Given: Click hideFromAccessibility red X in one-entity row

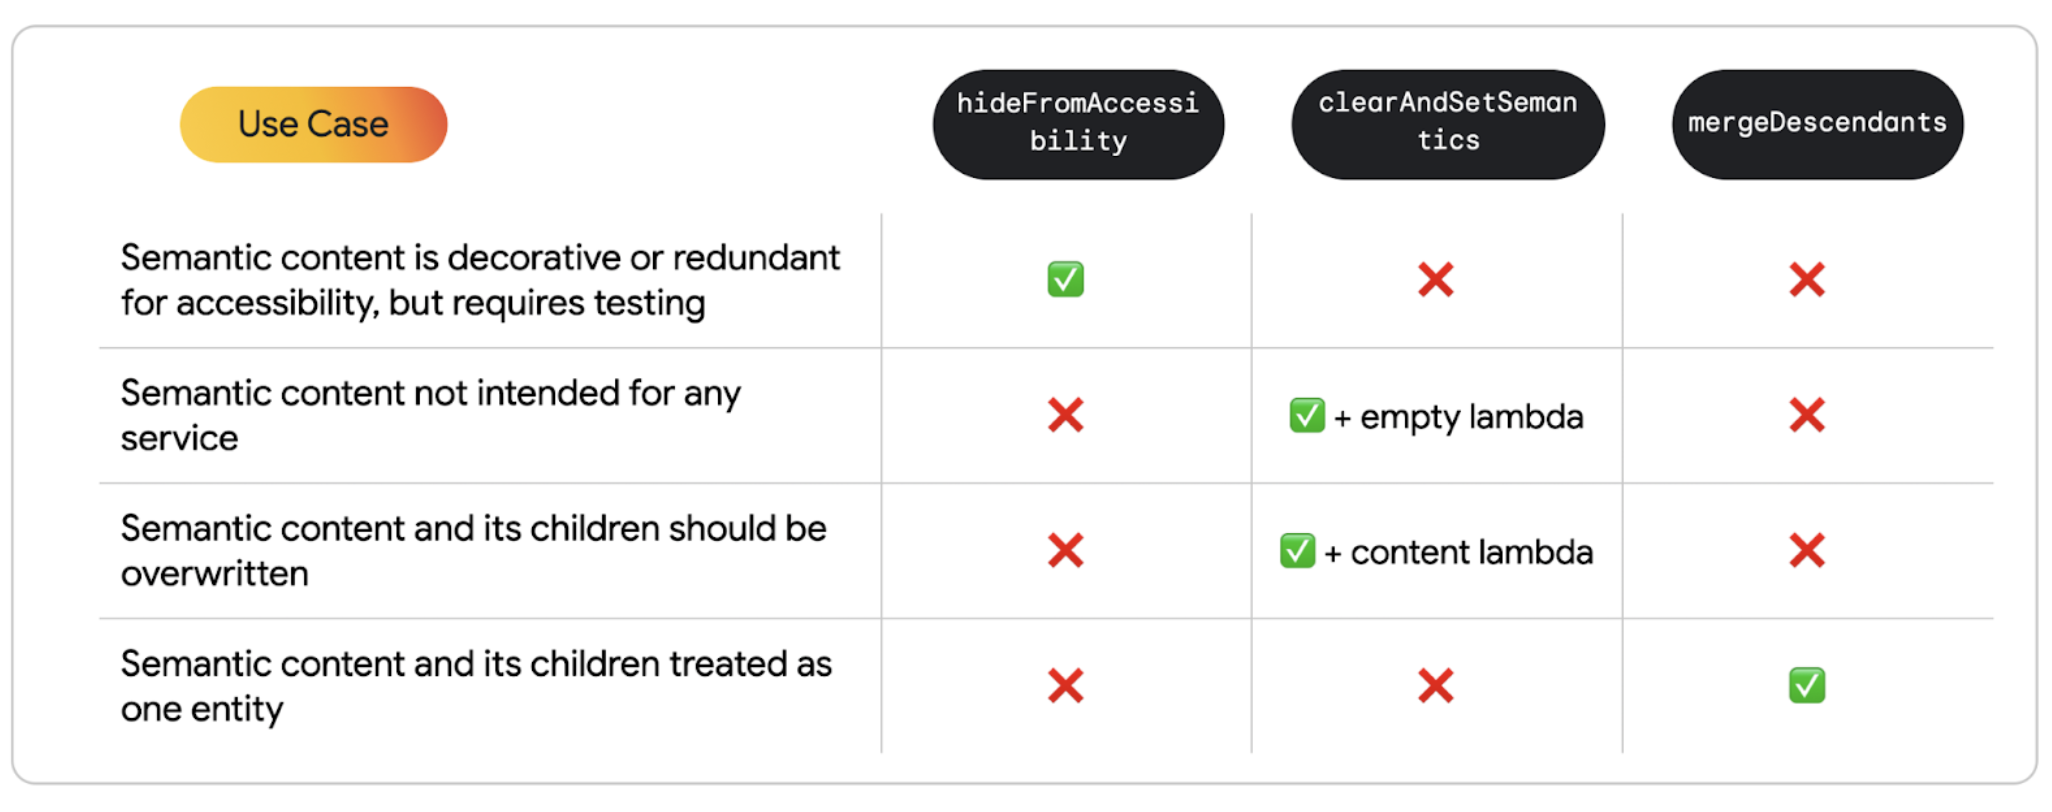Looking at the screenshot, I should click(x=1065, y=686).
